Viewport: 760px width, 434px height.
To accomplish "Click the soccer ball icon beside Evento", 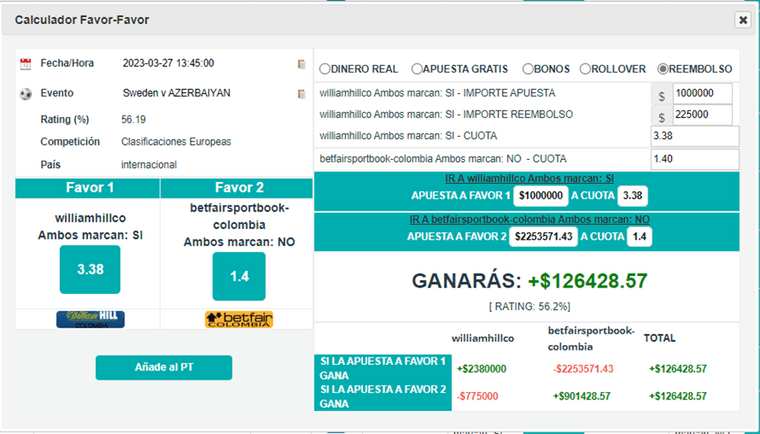I will tap(25, 94).
